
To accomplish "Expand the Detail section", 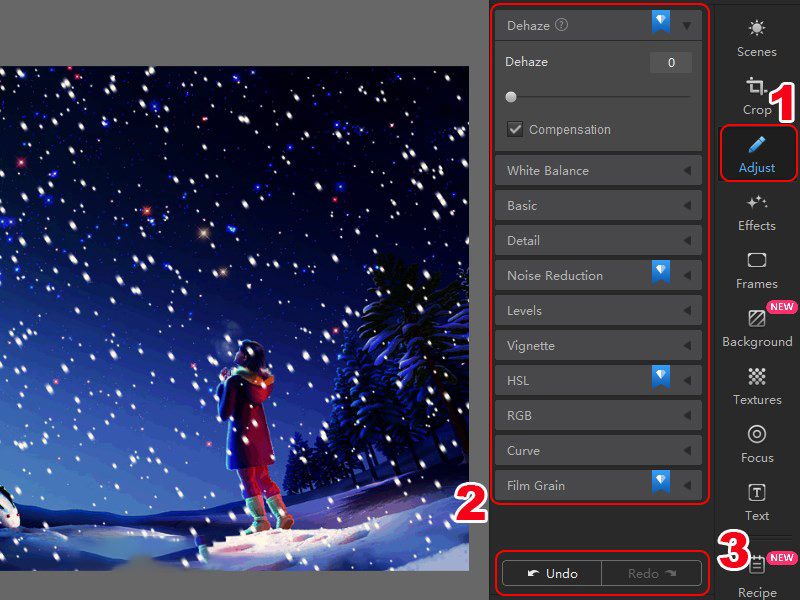I will (598, 240).
